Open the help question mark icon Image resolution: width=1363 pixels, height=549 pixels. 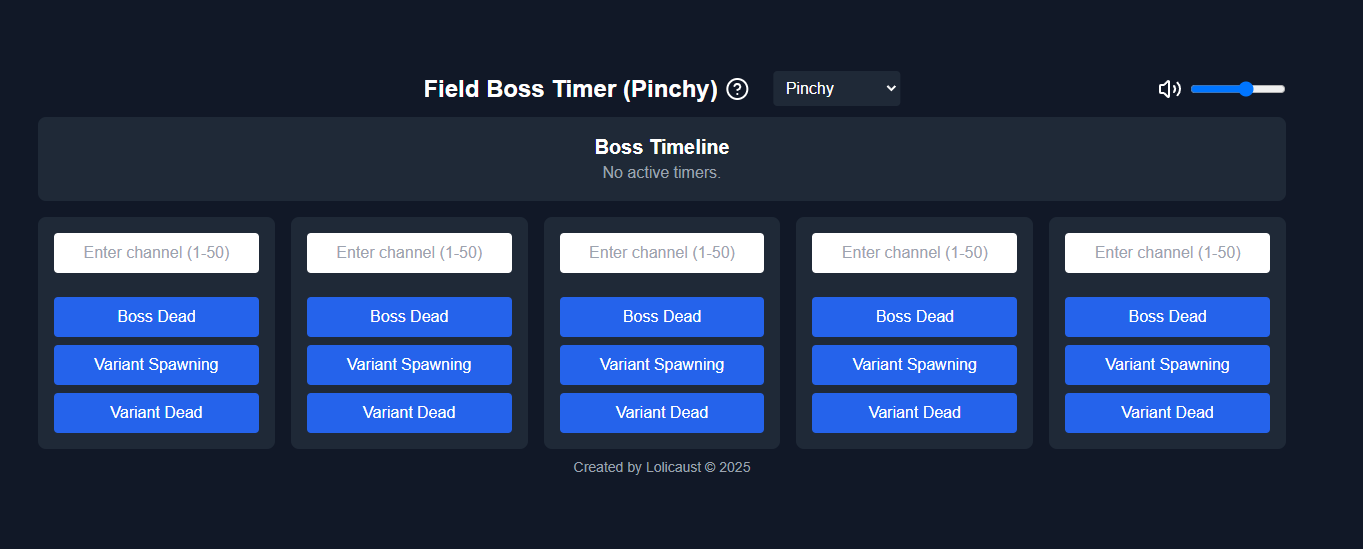tap(737, 89)
